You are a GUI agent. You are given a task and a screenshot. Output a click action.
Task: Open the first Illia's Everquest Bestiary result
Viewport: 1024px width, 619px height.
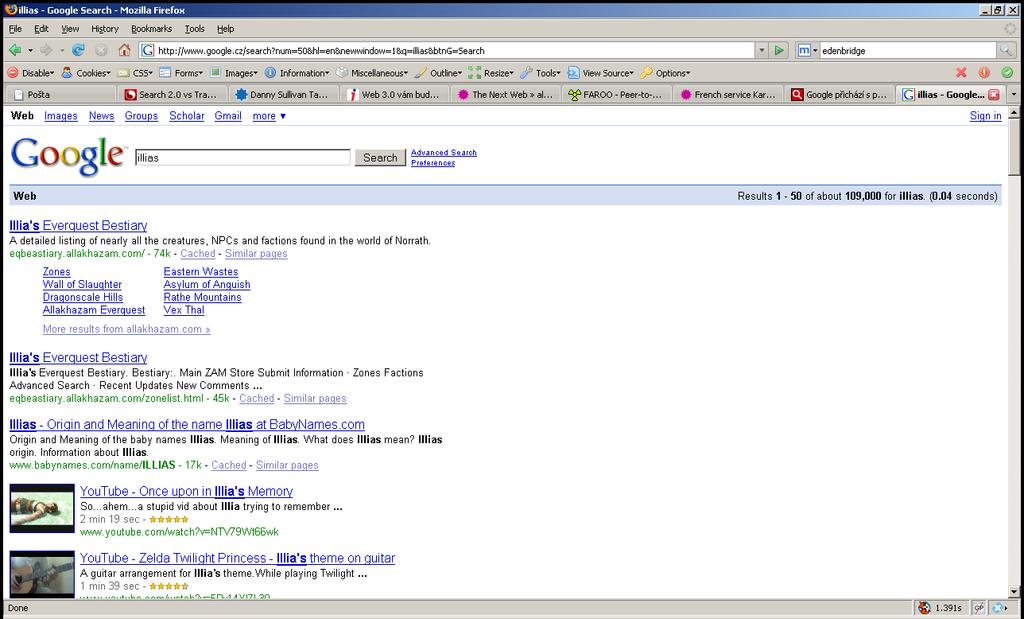pyautogui.click(x=78, y=225)
